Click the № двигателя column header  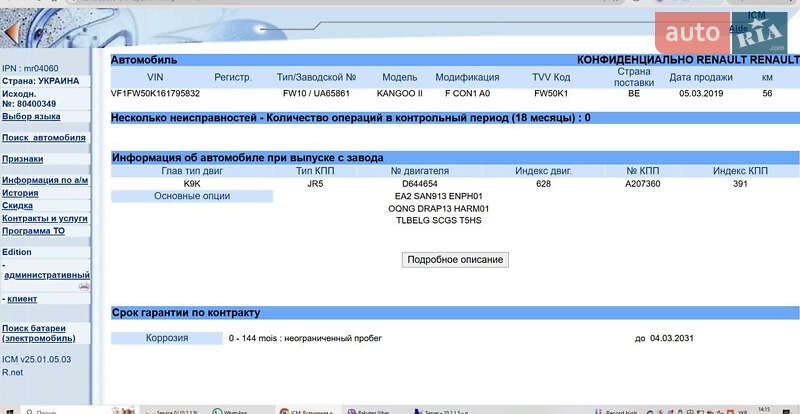click(419, 171)
